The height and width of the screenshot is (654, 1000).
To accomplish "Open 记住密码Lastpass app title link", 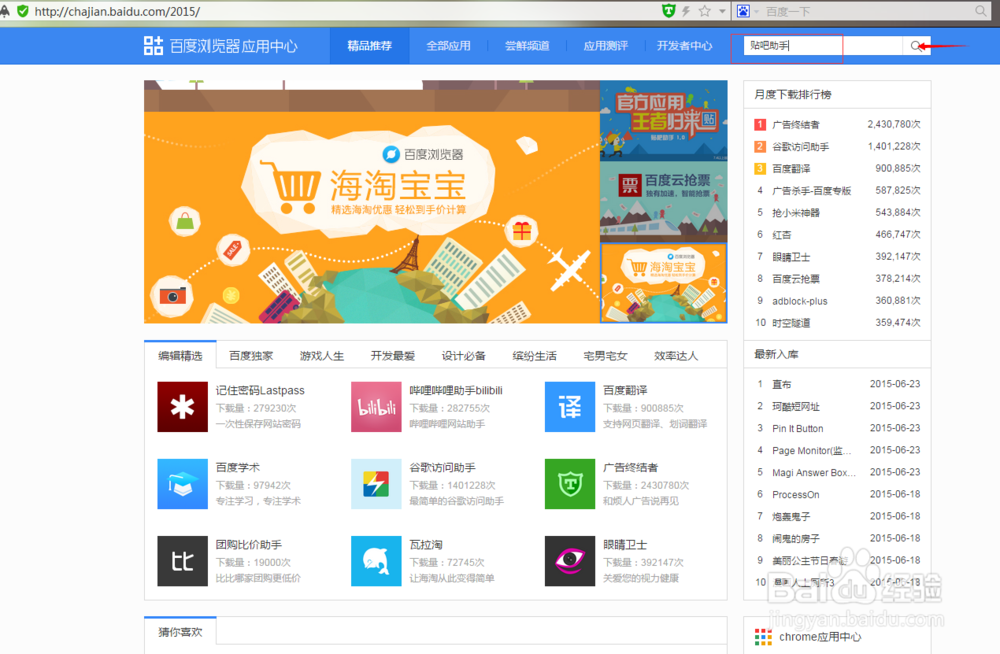I will 260,390.
